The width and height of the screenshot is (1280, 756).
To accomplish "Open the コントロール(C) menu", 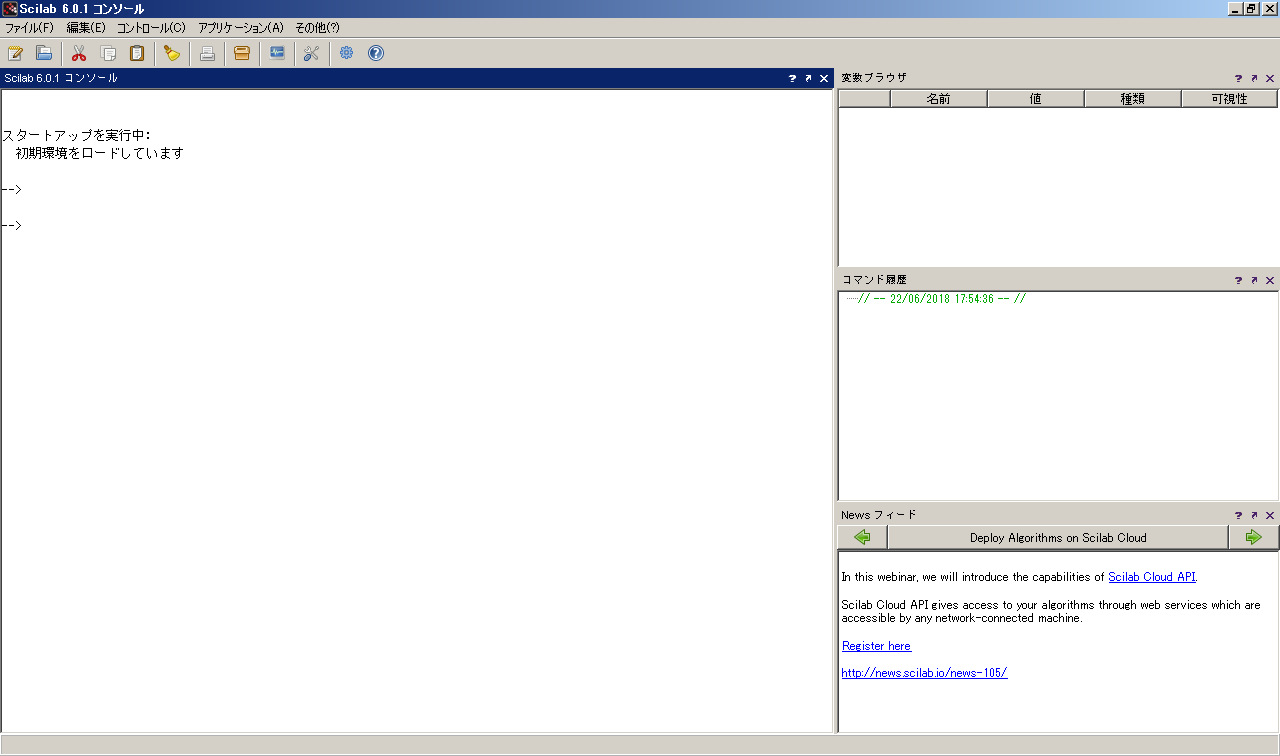I will (x=151, y=28).
